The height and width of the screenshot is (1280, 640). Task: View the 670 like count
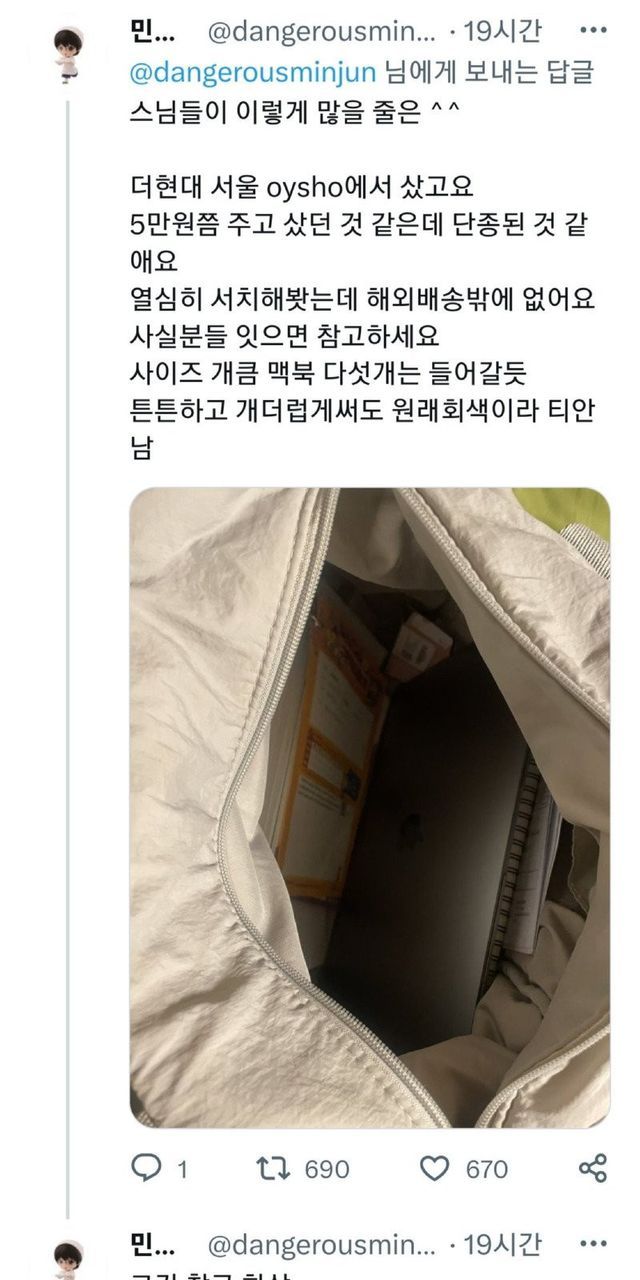487,1169
